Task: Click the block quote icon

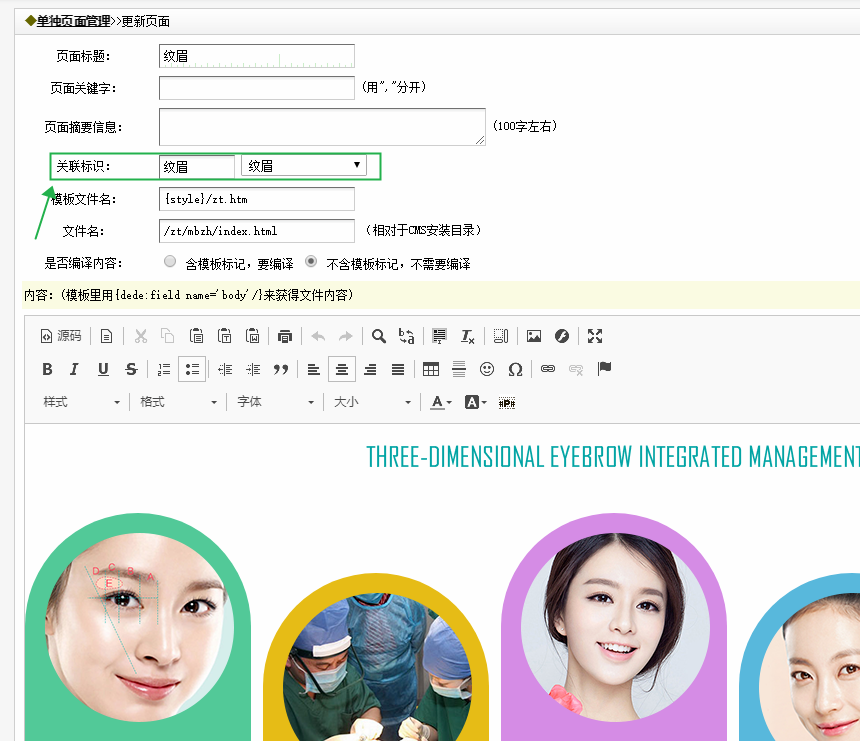Action: tap(281, 369)
